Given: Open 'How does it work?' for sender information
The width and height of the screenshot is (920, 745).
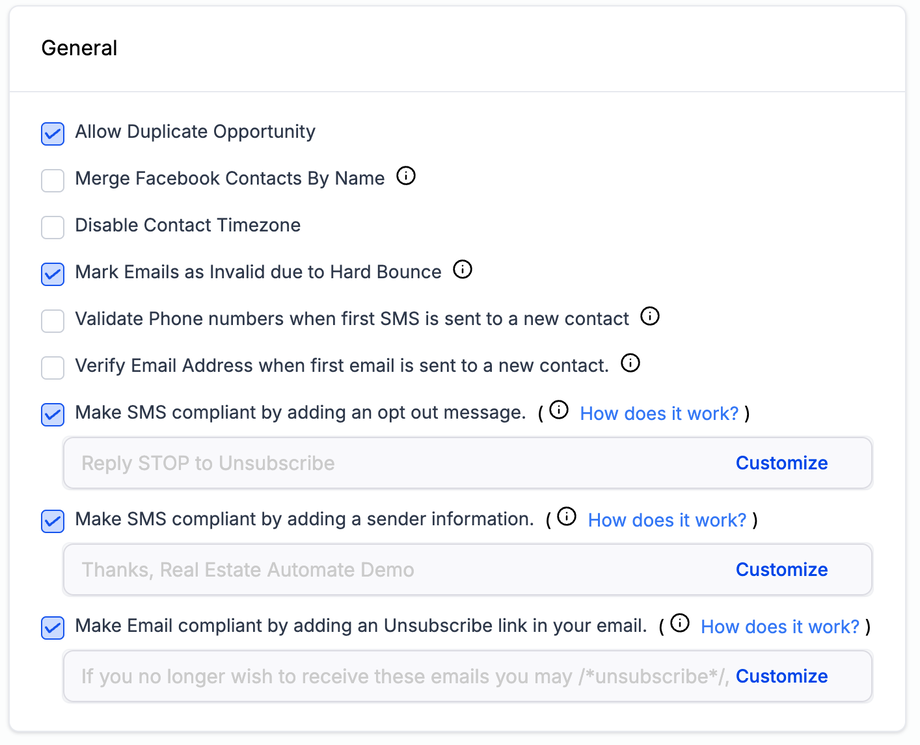Looking at the screenshot, I should (667, 520).
